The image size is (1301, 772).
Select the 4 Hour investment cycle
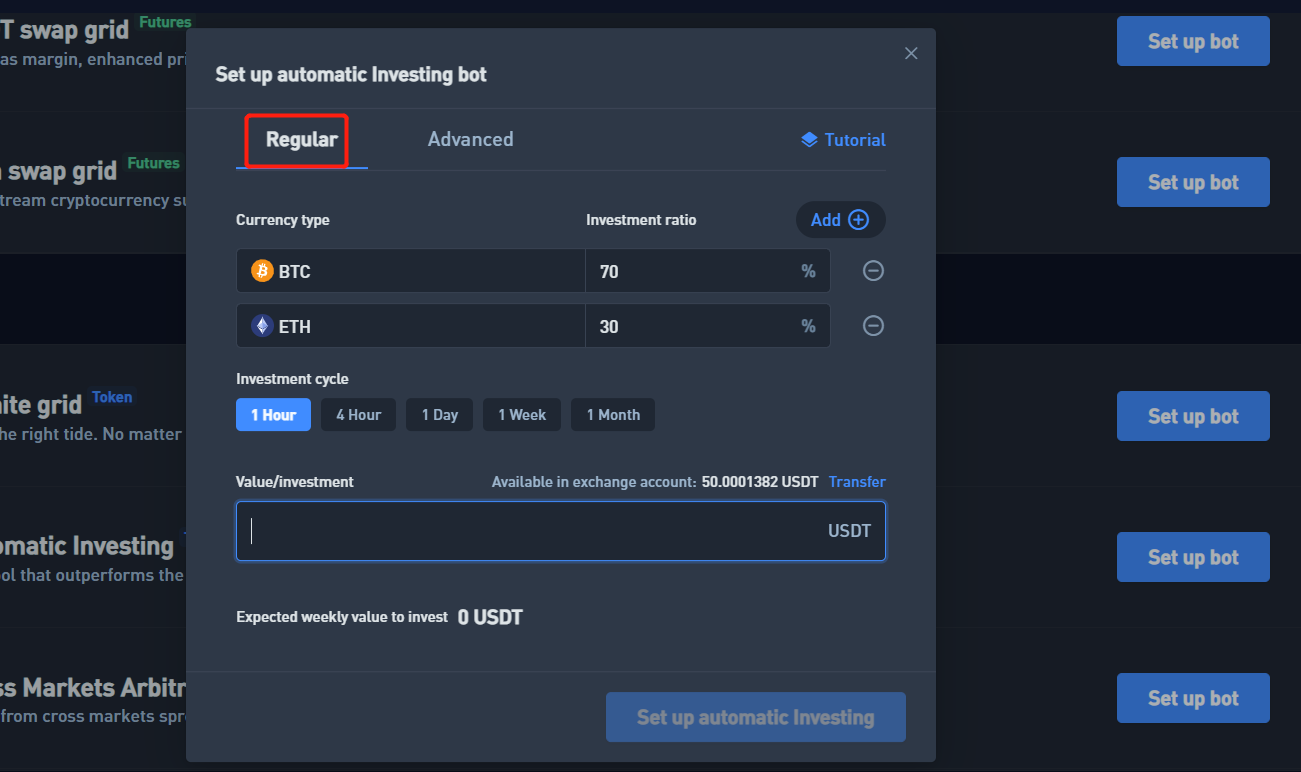(358, 415)
